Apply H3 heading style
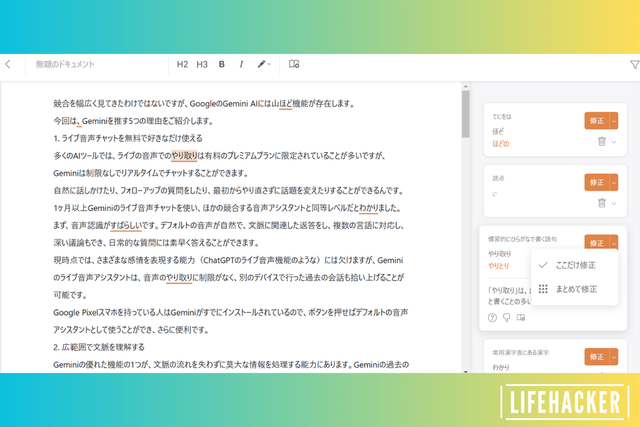640x427 pixels. 201,64
